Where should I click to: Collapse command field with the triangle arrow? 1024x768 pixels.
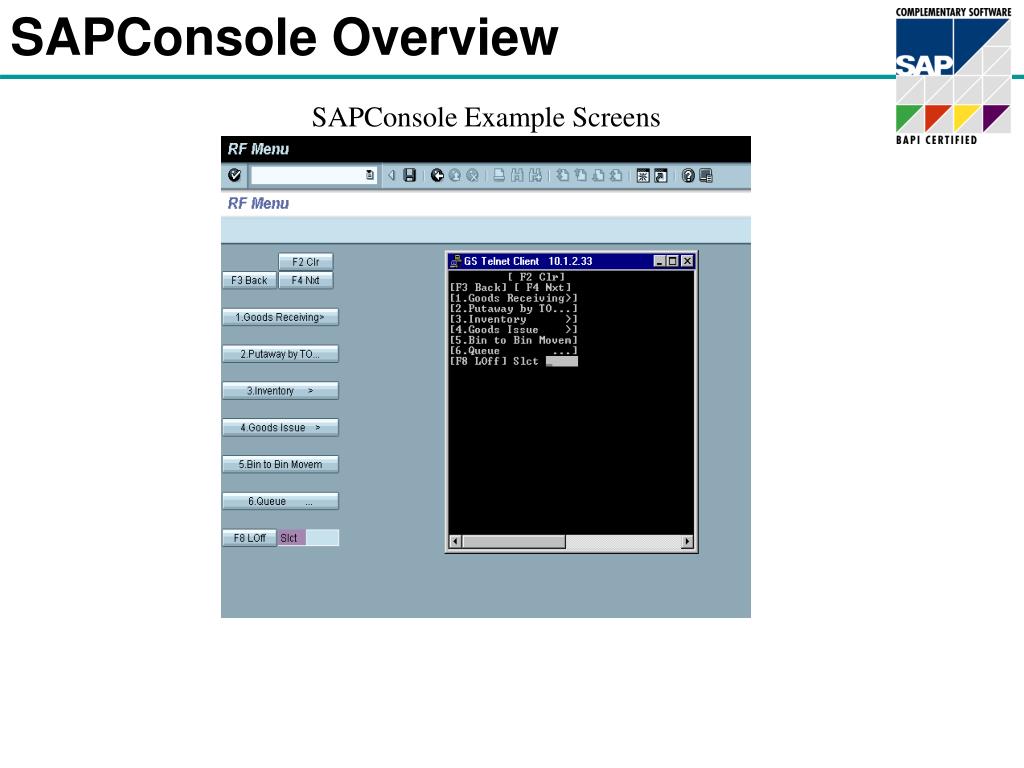[x=392, y=175]
